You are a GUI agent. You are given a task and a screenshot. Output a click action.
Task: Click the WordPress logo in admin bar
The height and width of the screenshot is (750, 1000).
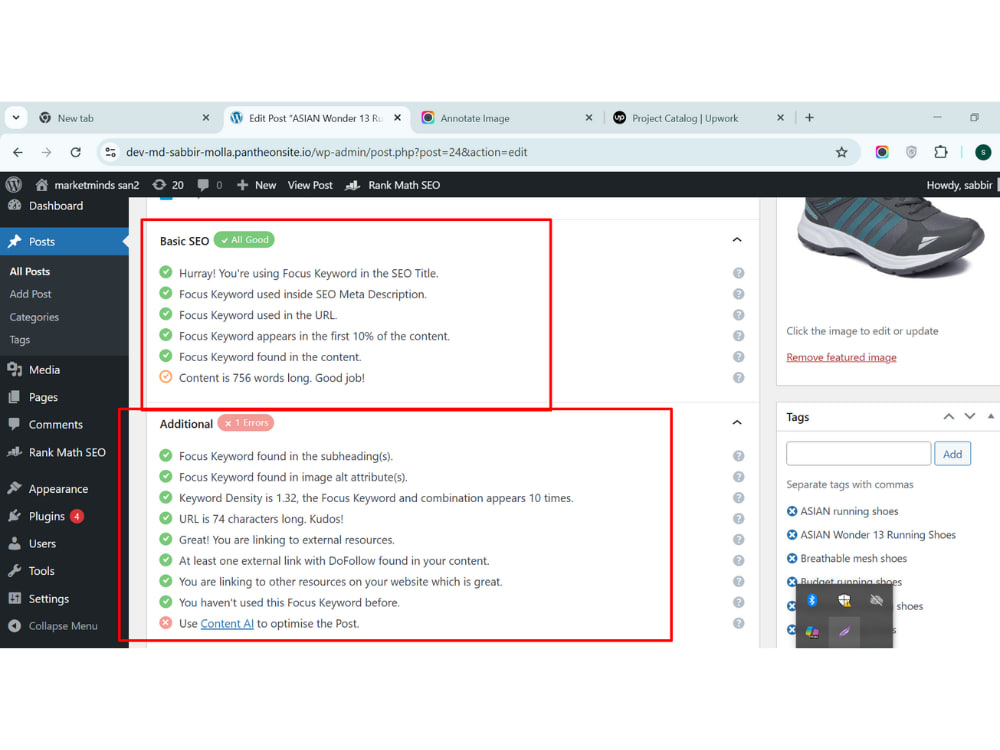13,185
